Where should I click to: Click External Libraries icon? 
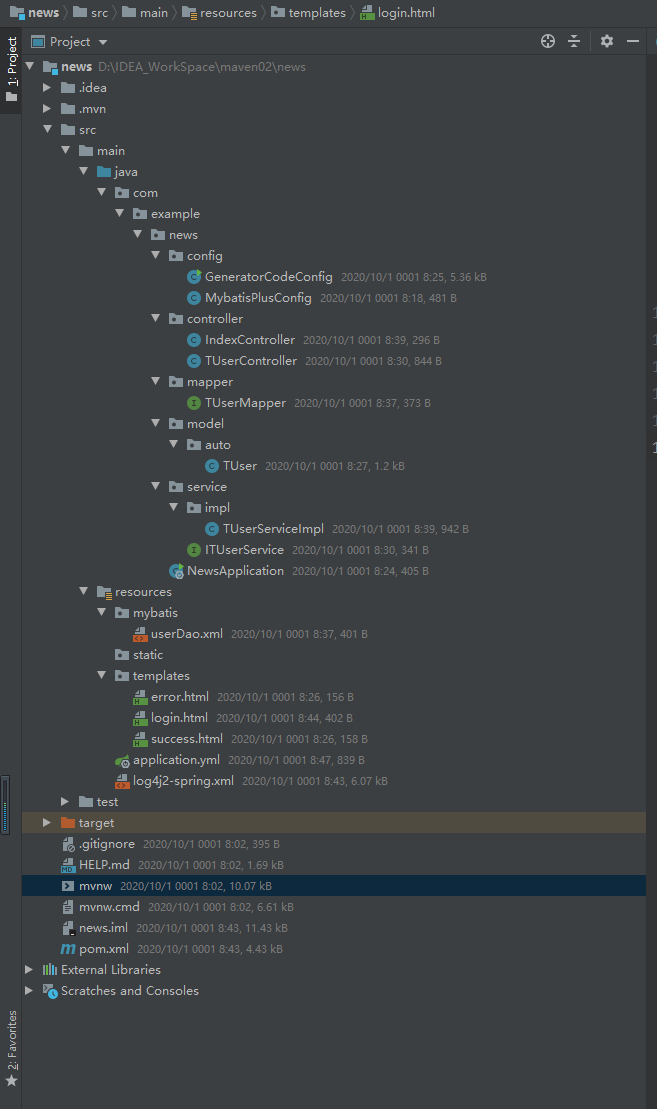tap(50, 970)
